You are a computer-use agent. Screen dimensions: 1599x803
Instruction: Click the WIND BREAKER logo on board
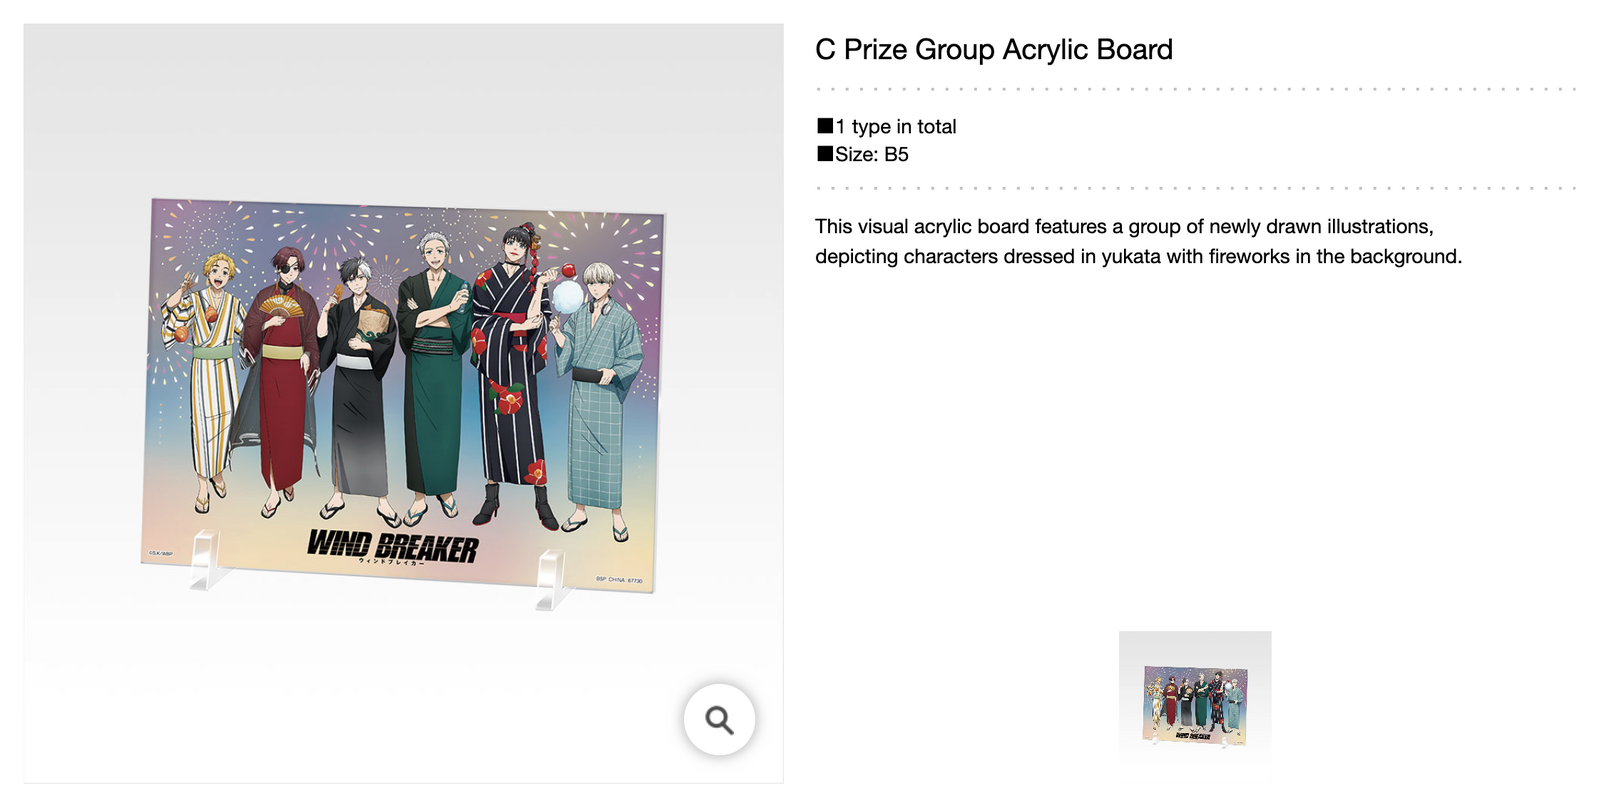click(x=392, y=547)
